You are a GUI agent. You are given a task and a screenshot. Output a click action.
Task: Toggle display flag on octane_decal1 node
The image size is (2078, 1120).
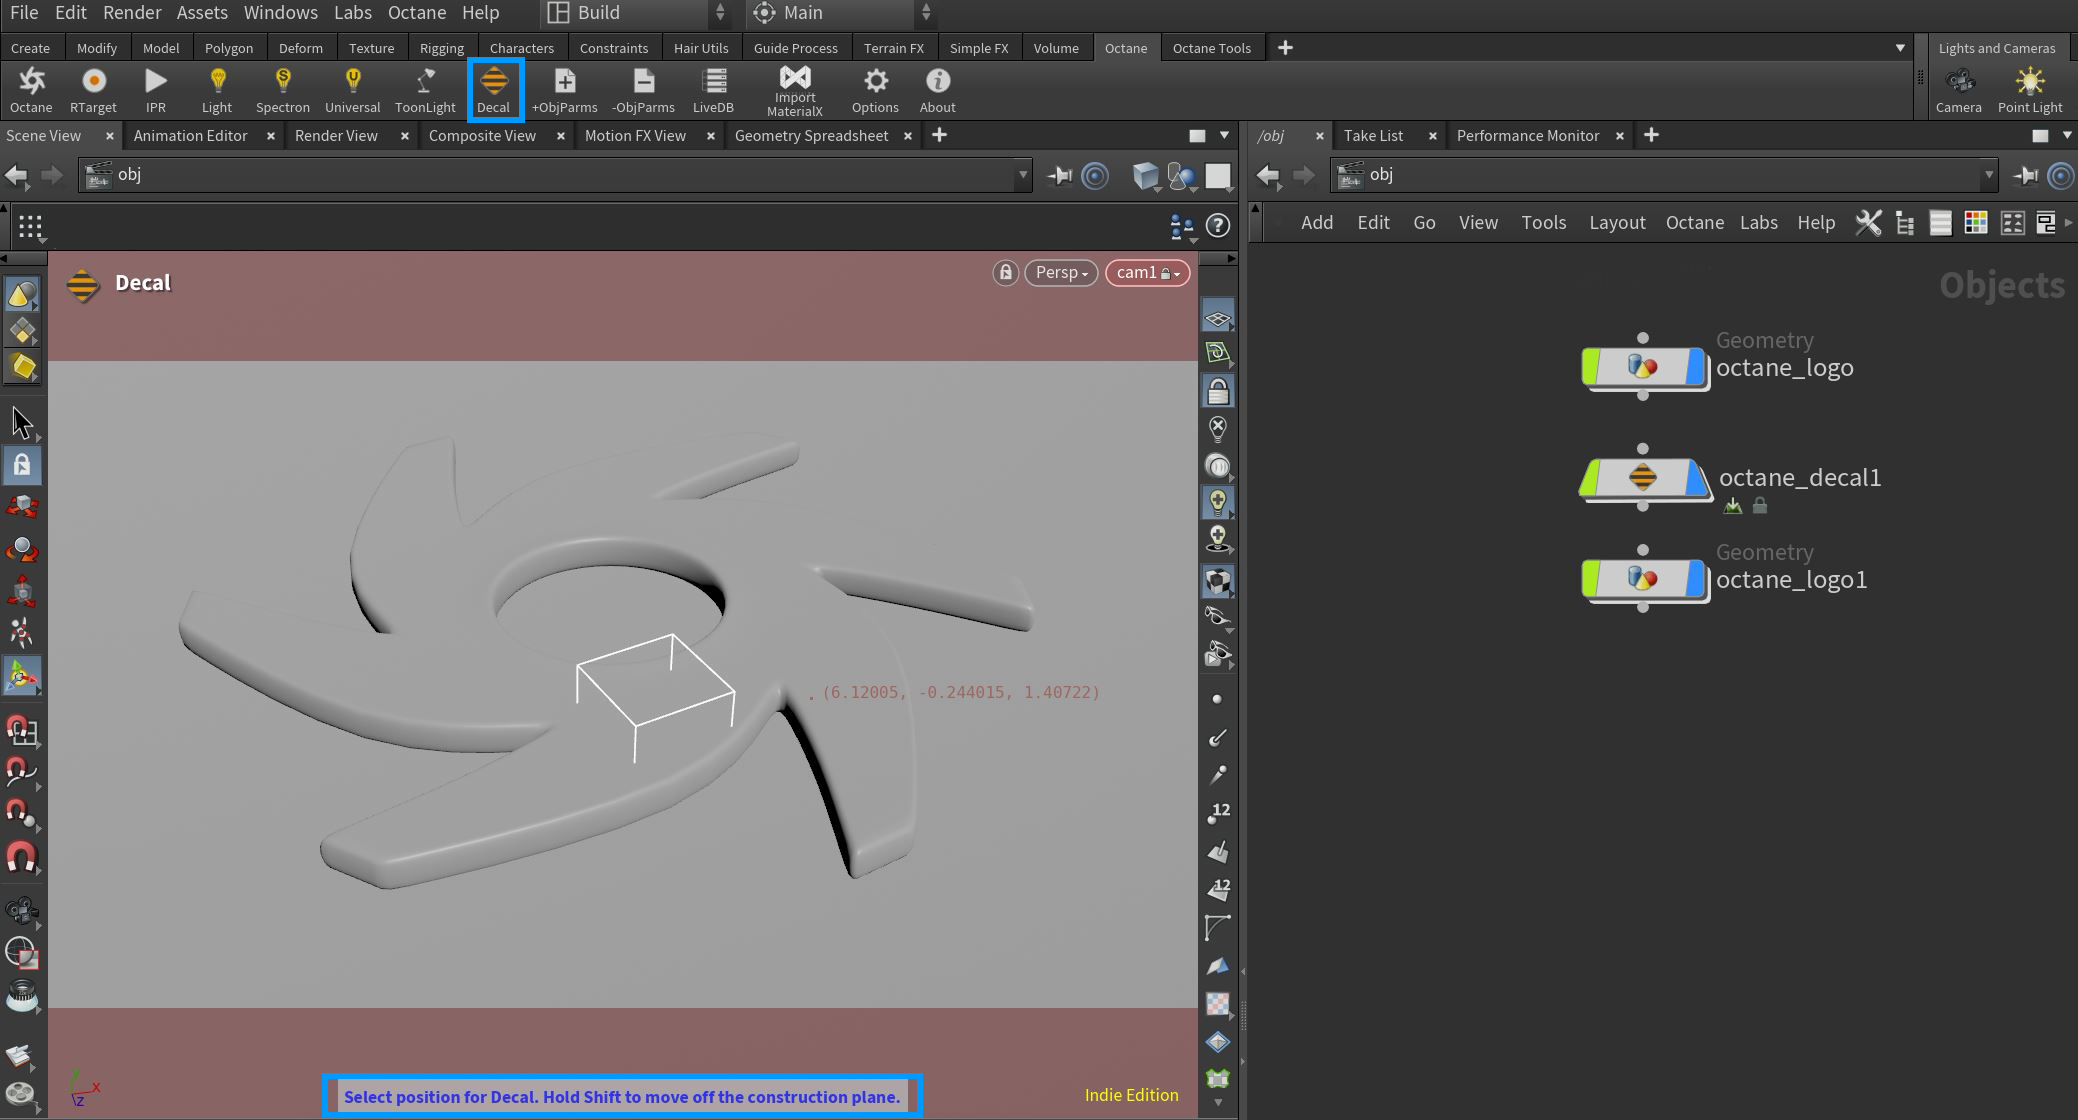(1697, 478)
